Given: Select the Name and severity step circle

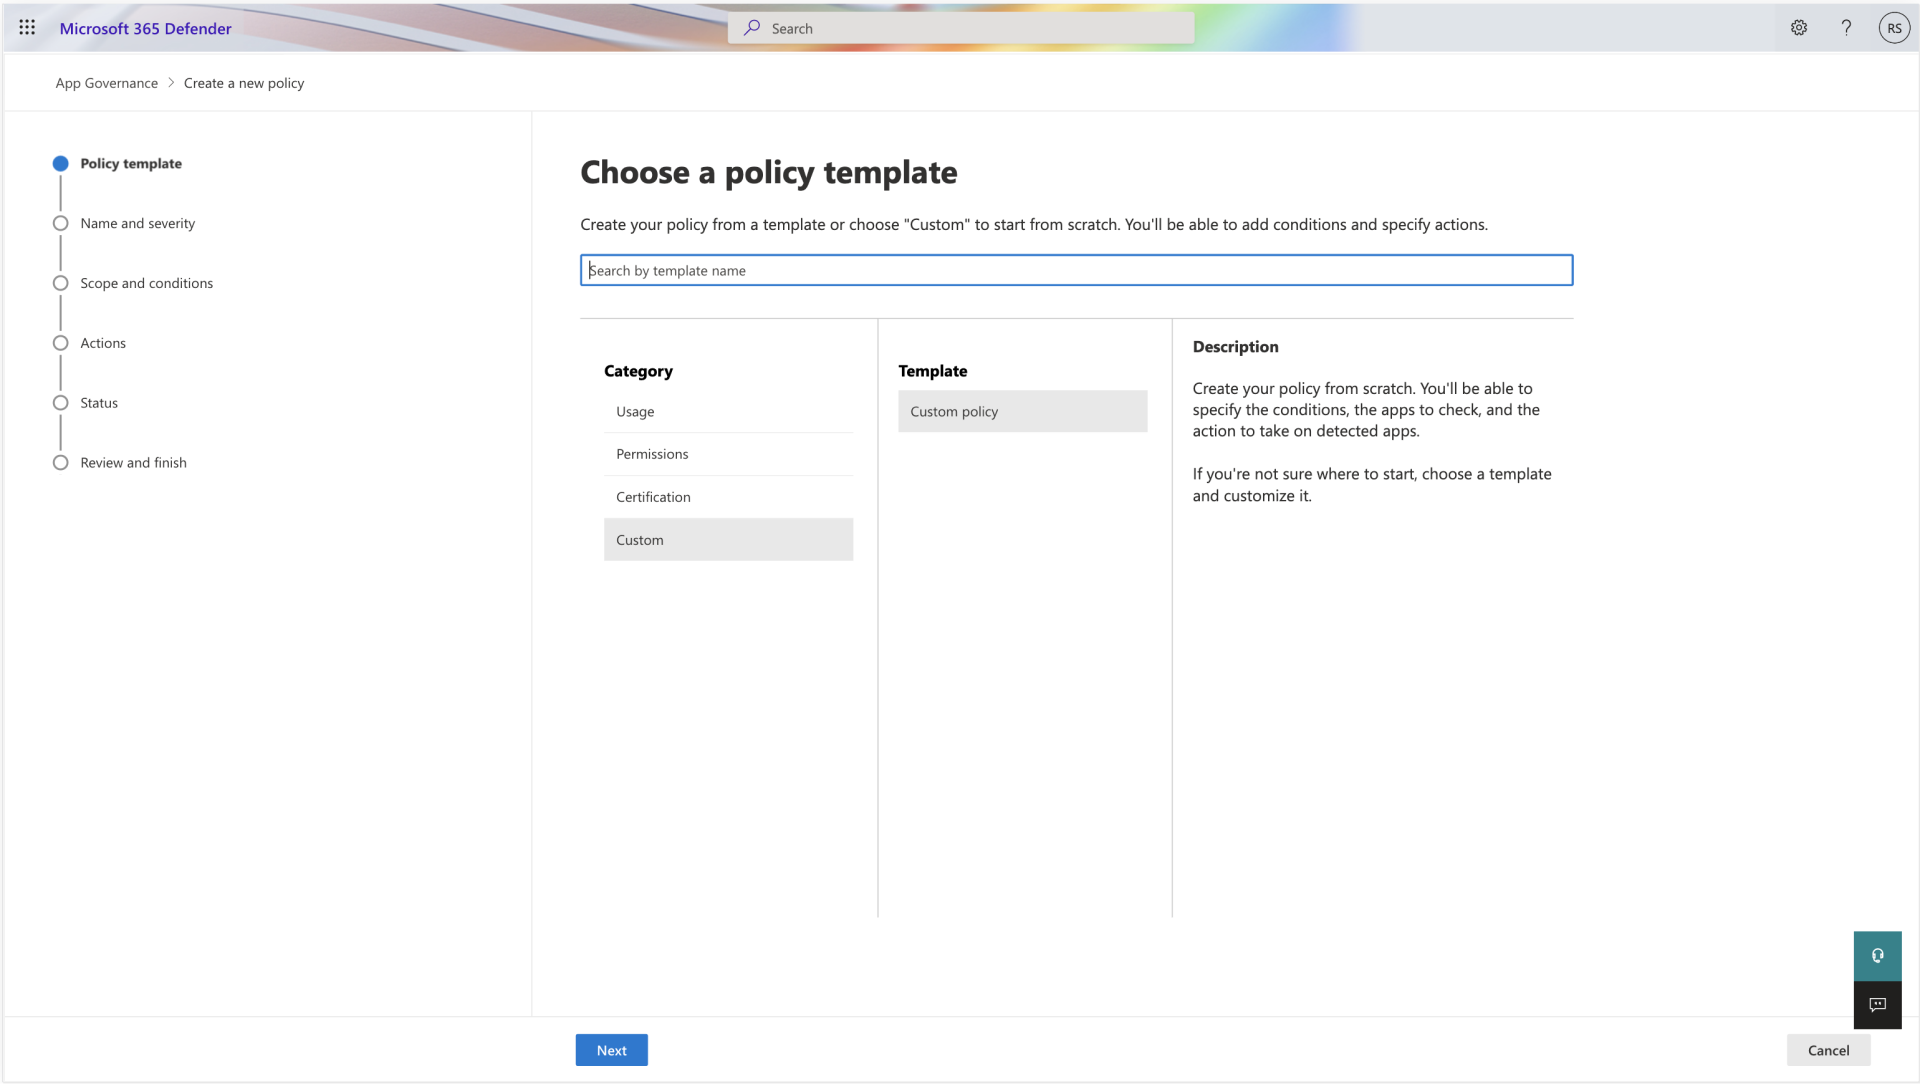Looking at the screenshot, I should coord(61,223).
